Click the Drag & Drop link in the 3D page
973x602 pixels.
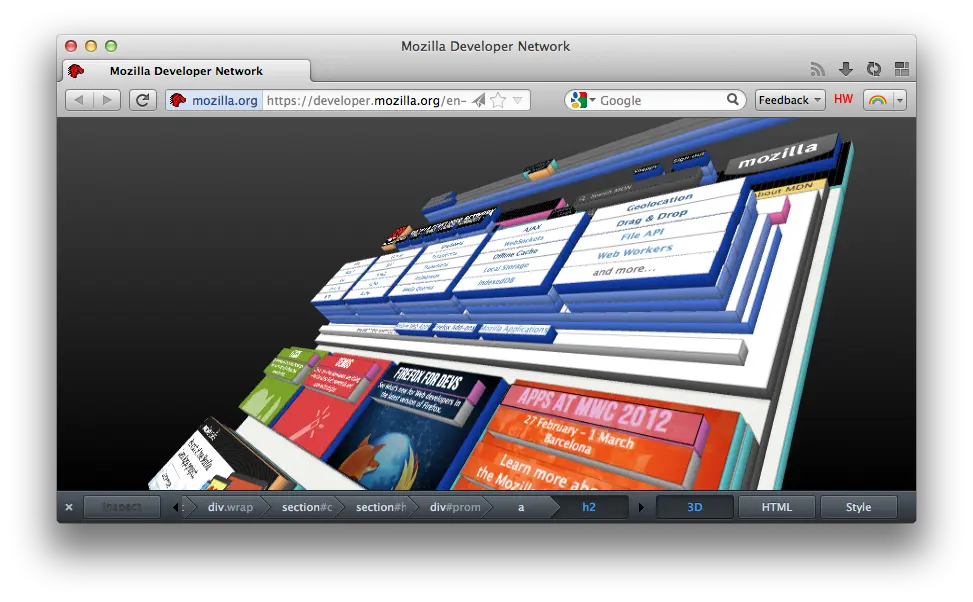click(652, 218)
